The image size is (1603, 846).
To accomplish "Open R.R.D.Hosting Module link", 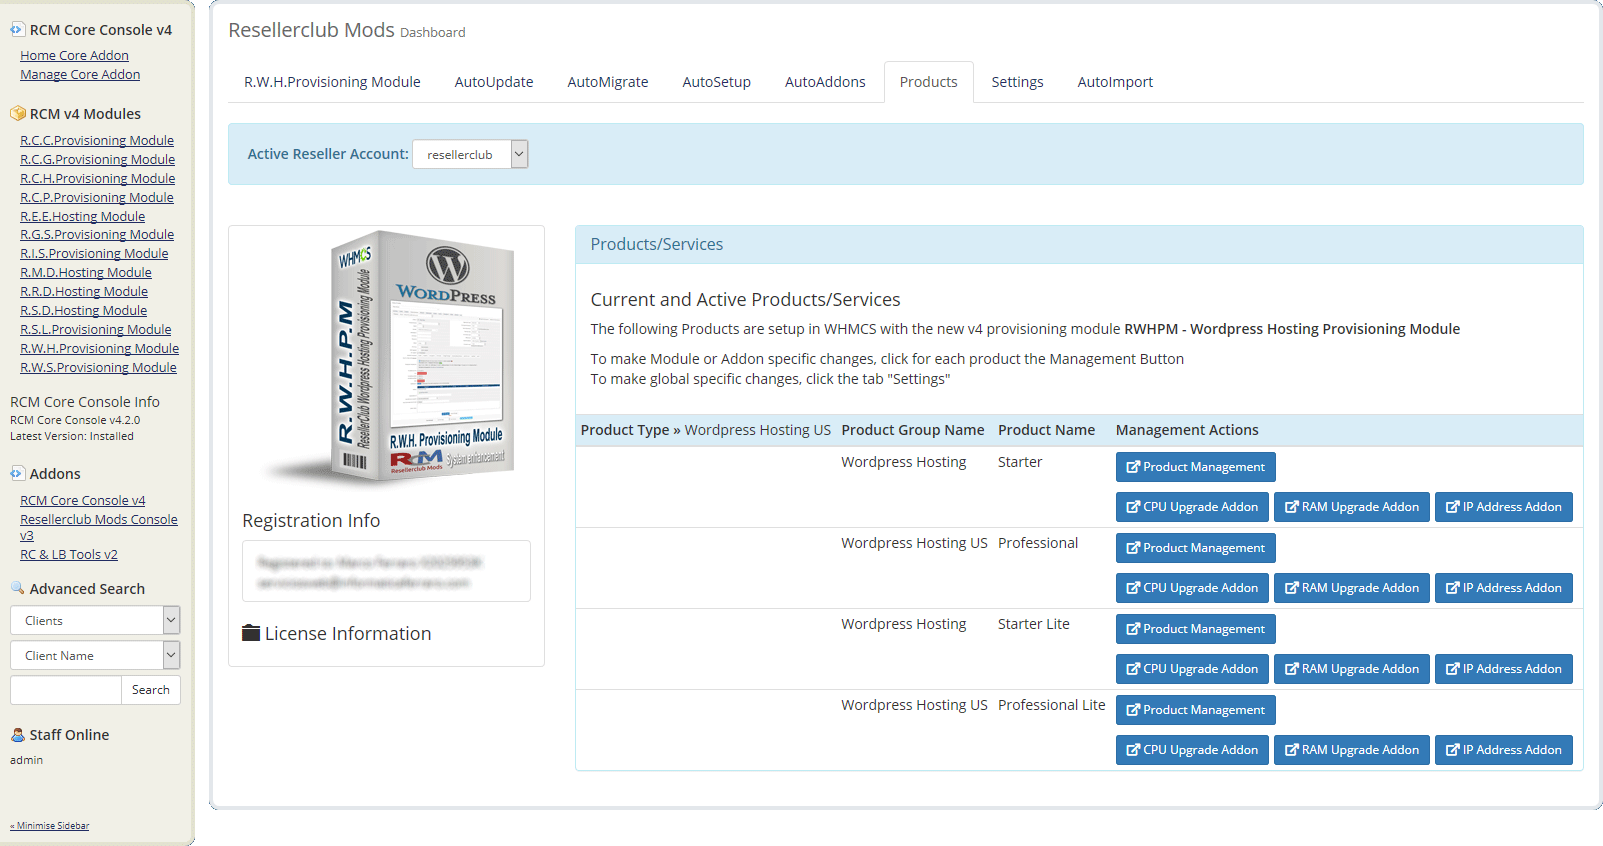I will coord(84,292).
